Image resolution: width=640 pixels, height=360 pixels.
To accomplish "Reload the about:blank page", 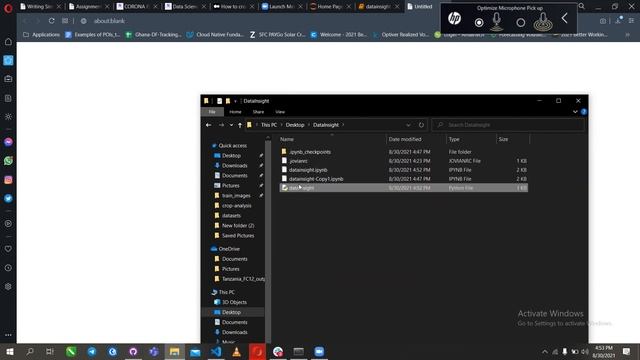I will (x=51, y=21).
